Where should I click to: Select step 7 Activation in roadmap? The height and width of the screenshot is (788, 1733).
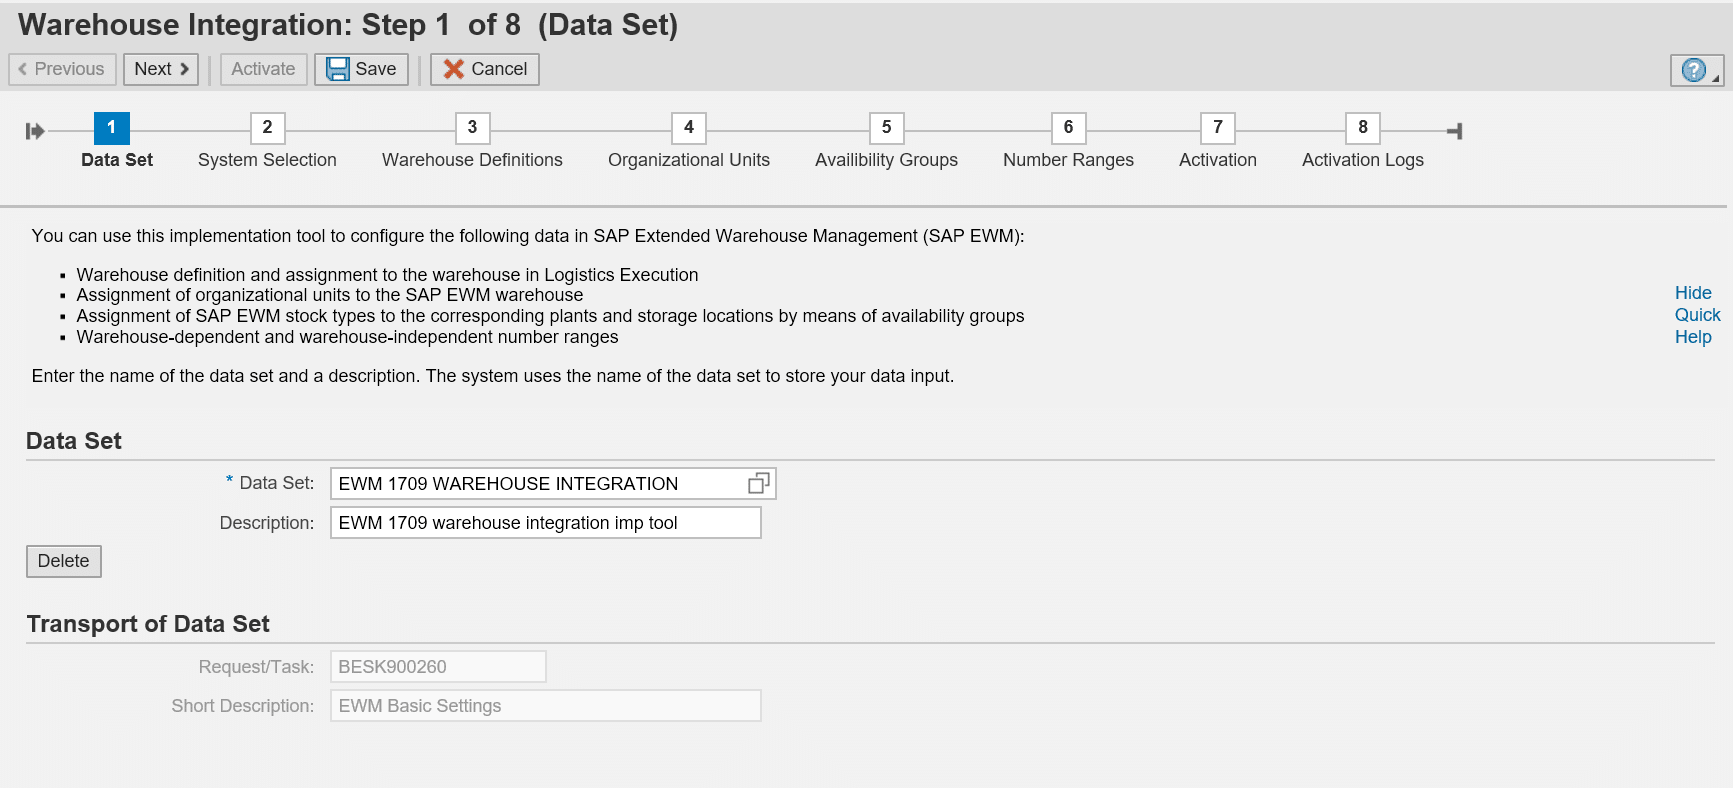coord(1217,128)
